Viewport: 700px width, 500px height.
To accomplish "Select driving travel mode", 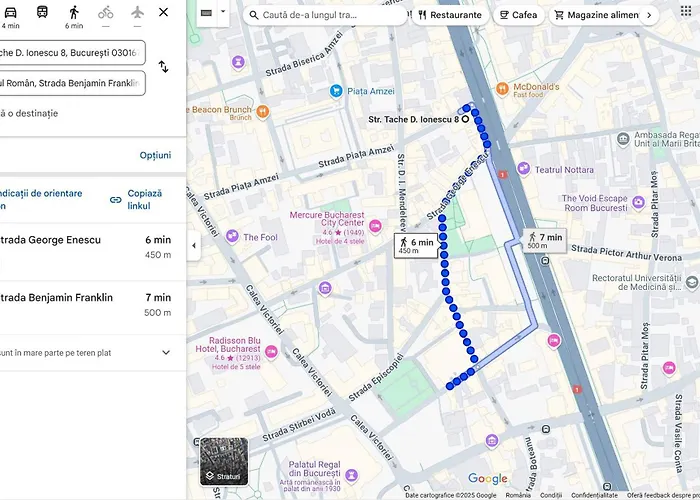I will pyautogui.click(x=10, y=14).
